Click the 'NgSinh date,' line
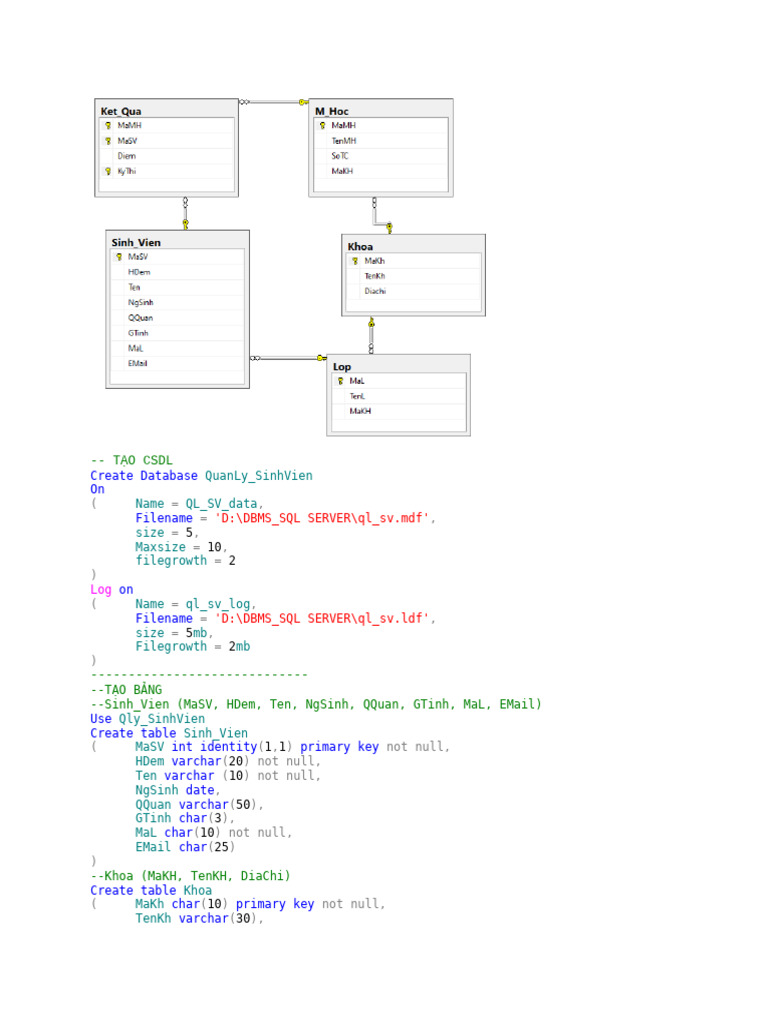This screenshot has height=1024, width=768. [x=178, y=790]
